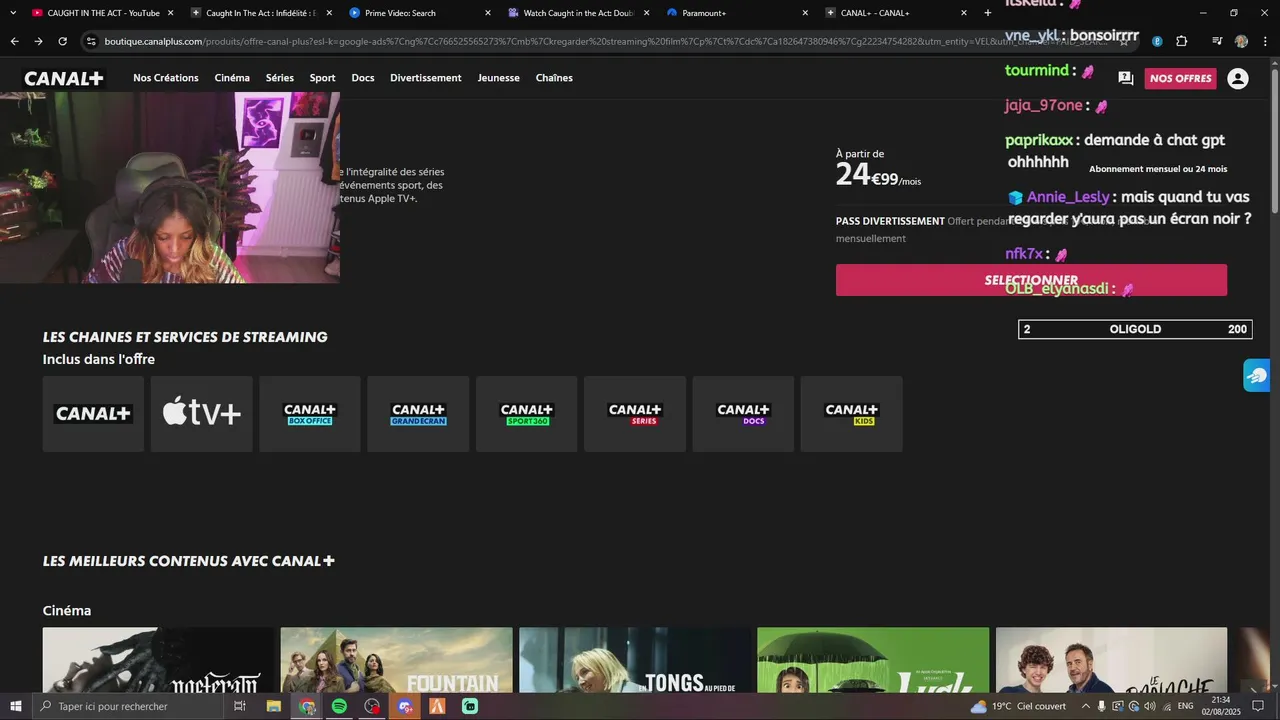Image resolution: width=1280 pixels, height=720 pixels.
Task: Click the NOS OFFRES button
Action: 1180,78
